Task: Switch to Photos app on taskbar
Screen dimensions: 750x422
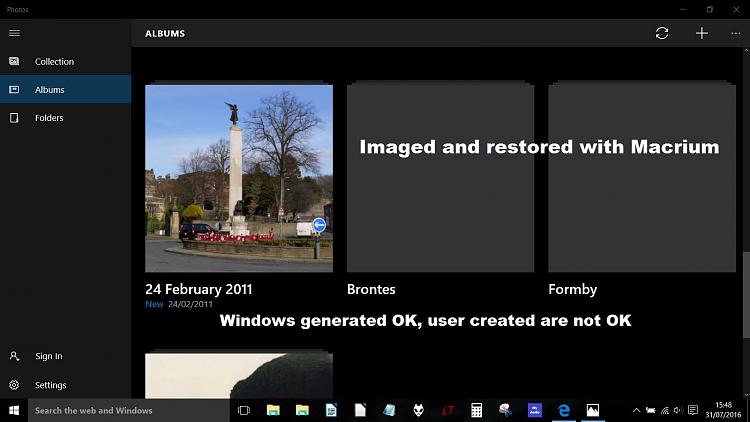Action: 593,411
